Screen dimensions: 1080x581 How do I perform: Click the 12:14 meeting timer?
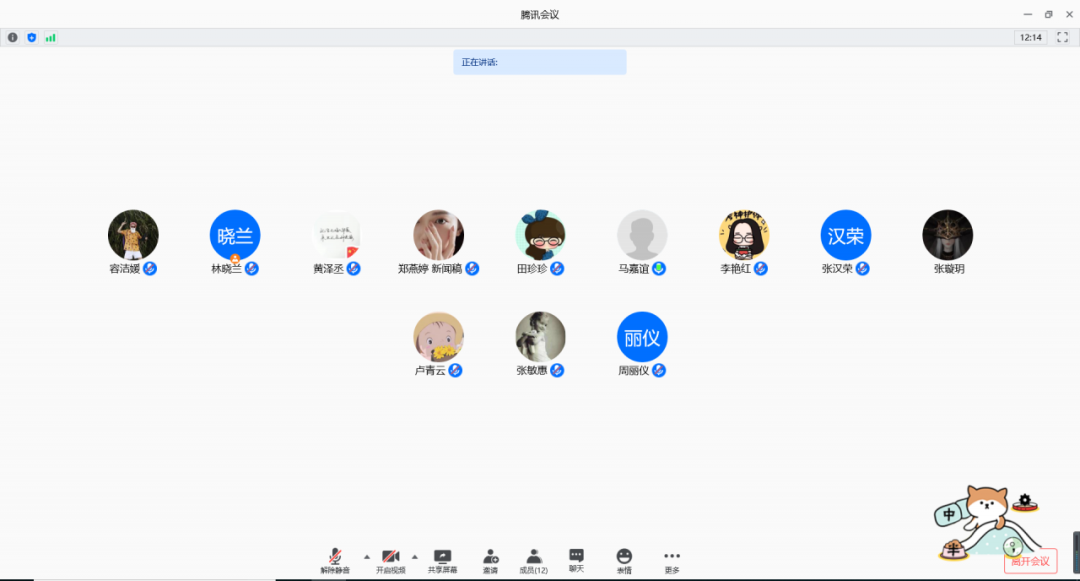1030,37
